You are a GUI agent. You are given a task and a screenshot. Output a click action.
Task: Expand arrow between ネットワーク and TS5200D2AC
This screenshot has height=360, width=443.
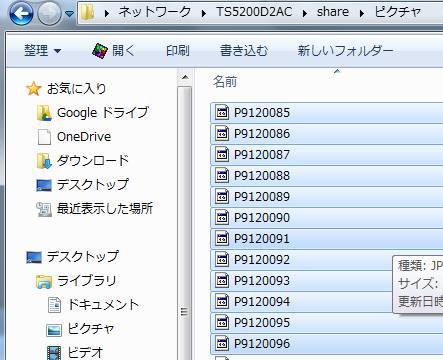coord(204,13)
